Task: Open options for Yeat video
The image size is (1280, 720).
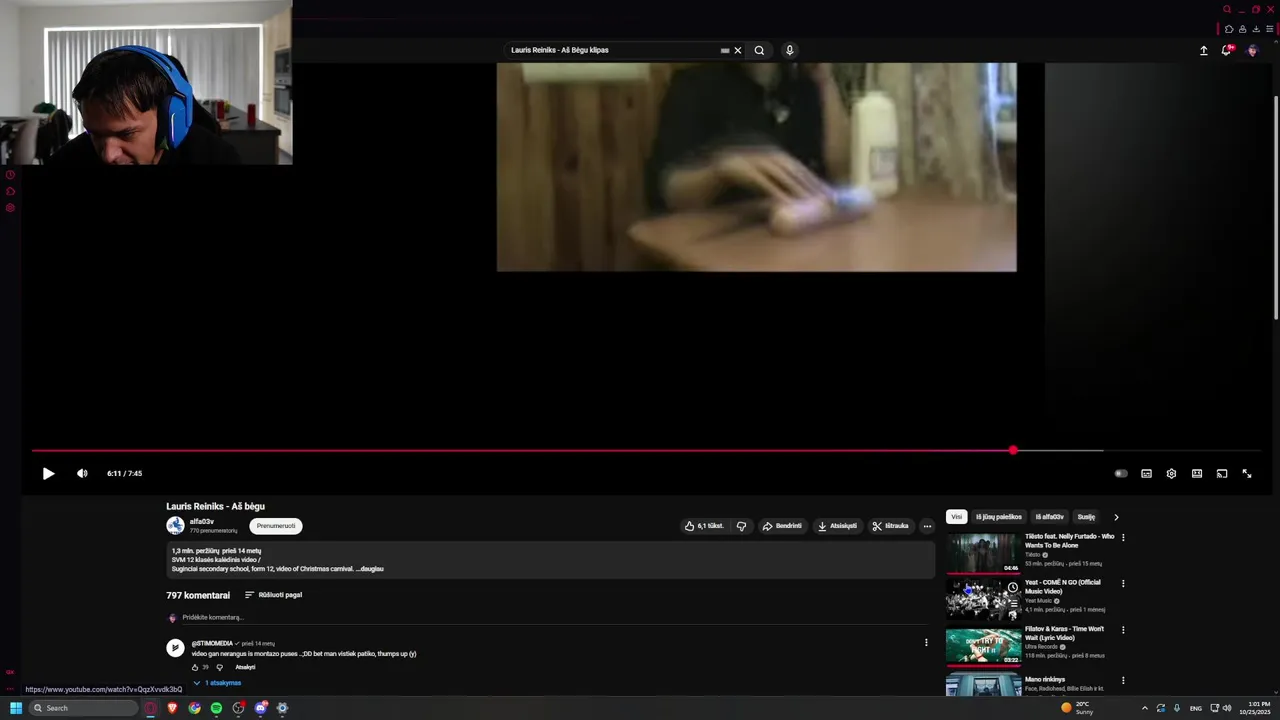Action: click(1123, 584)
